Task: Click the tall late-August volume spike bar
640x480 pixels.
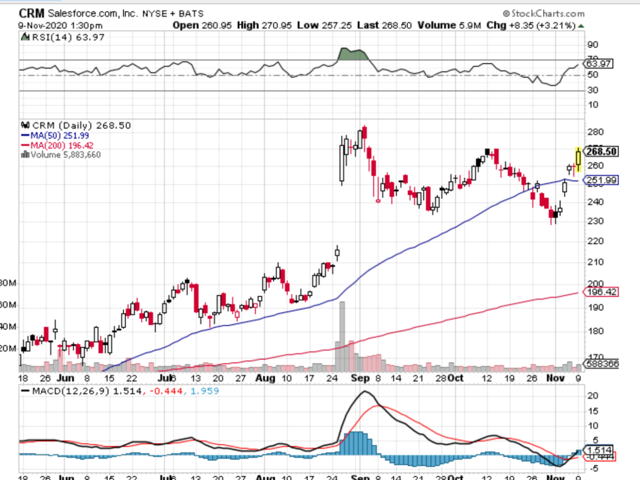Action: tap(342, 336)
